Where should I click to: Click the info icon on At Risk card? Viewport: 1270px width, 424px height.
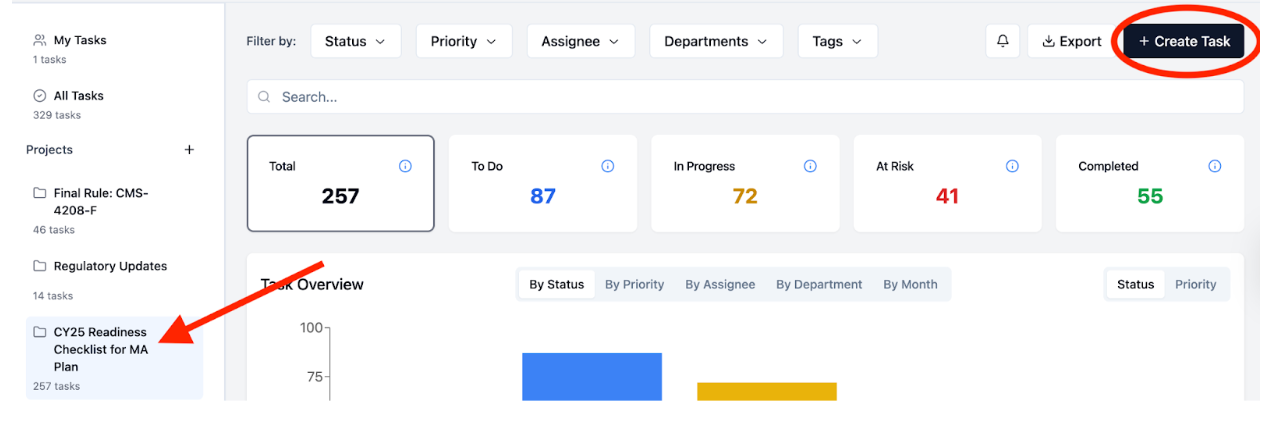coord(1012,166)
